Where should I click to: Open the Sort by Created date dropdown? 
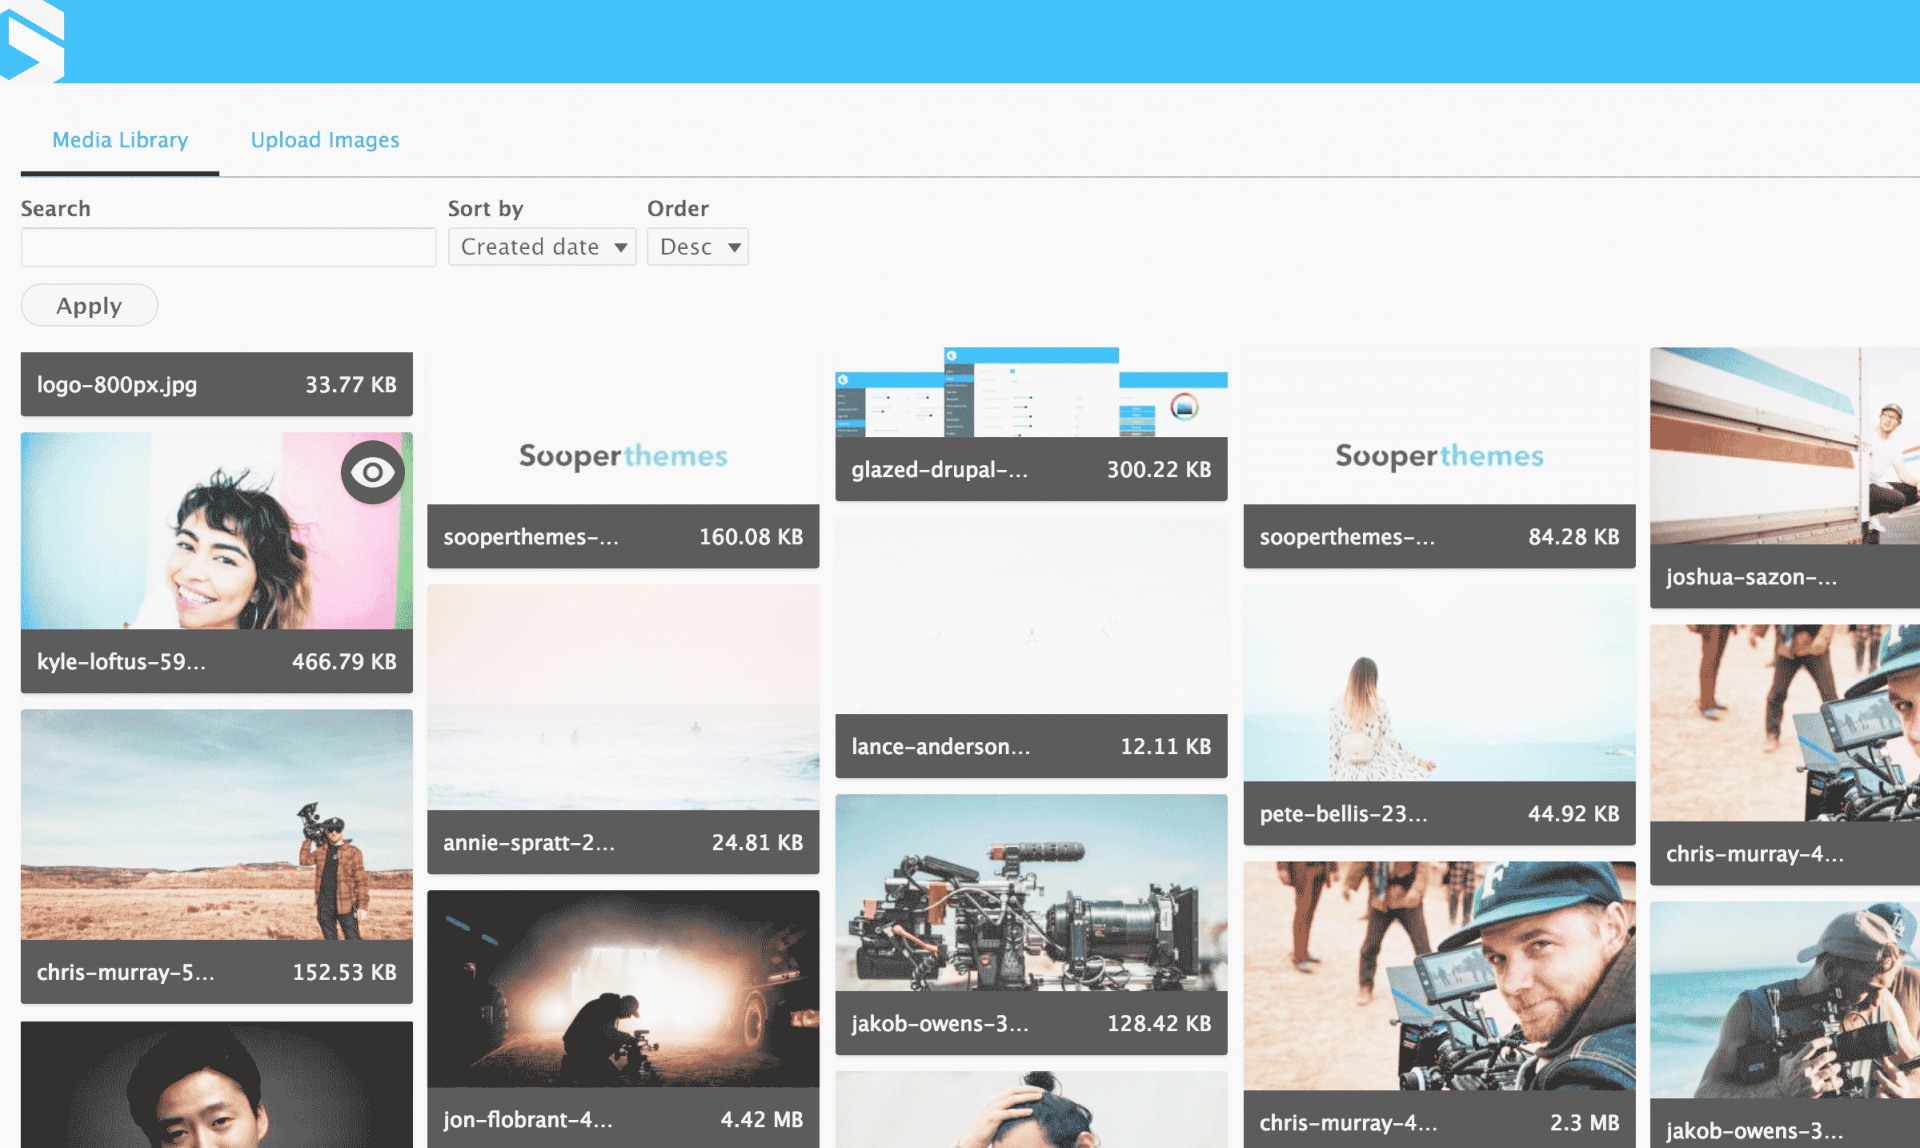click(x=542, y=247)
